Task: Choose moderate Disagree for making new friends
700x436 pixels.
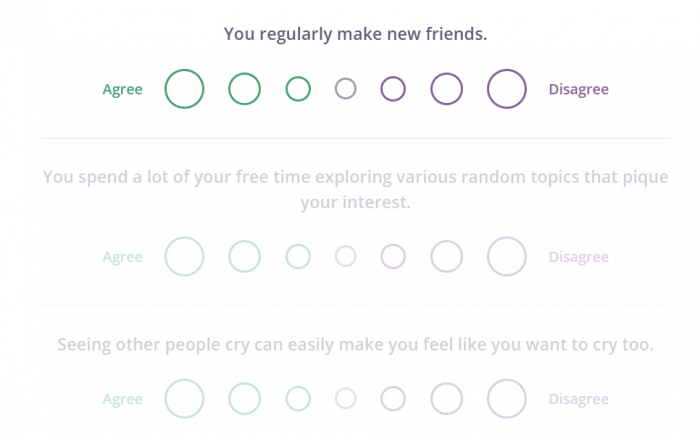Action: click(x=446, y=89)
